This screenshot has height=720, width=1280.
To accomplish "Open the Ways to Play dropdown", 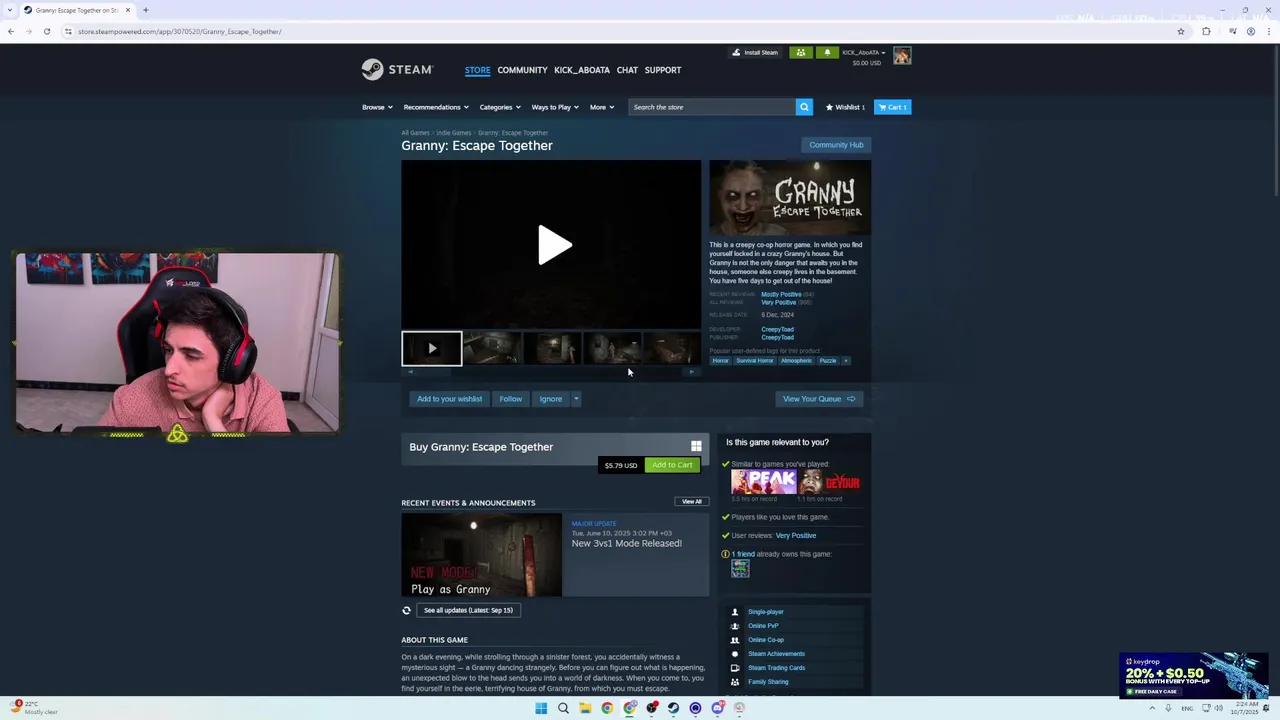I will coord(555,107).
